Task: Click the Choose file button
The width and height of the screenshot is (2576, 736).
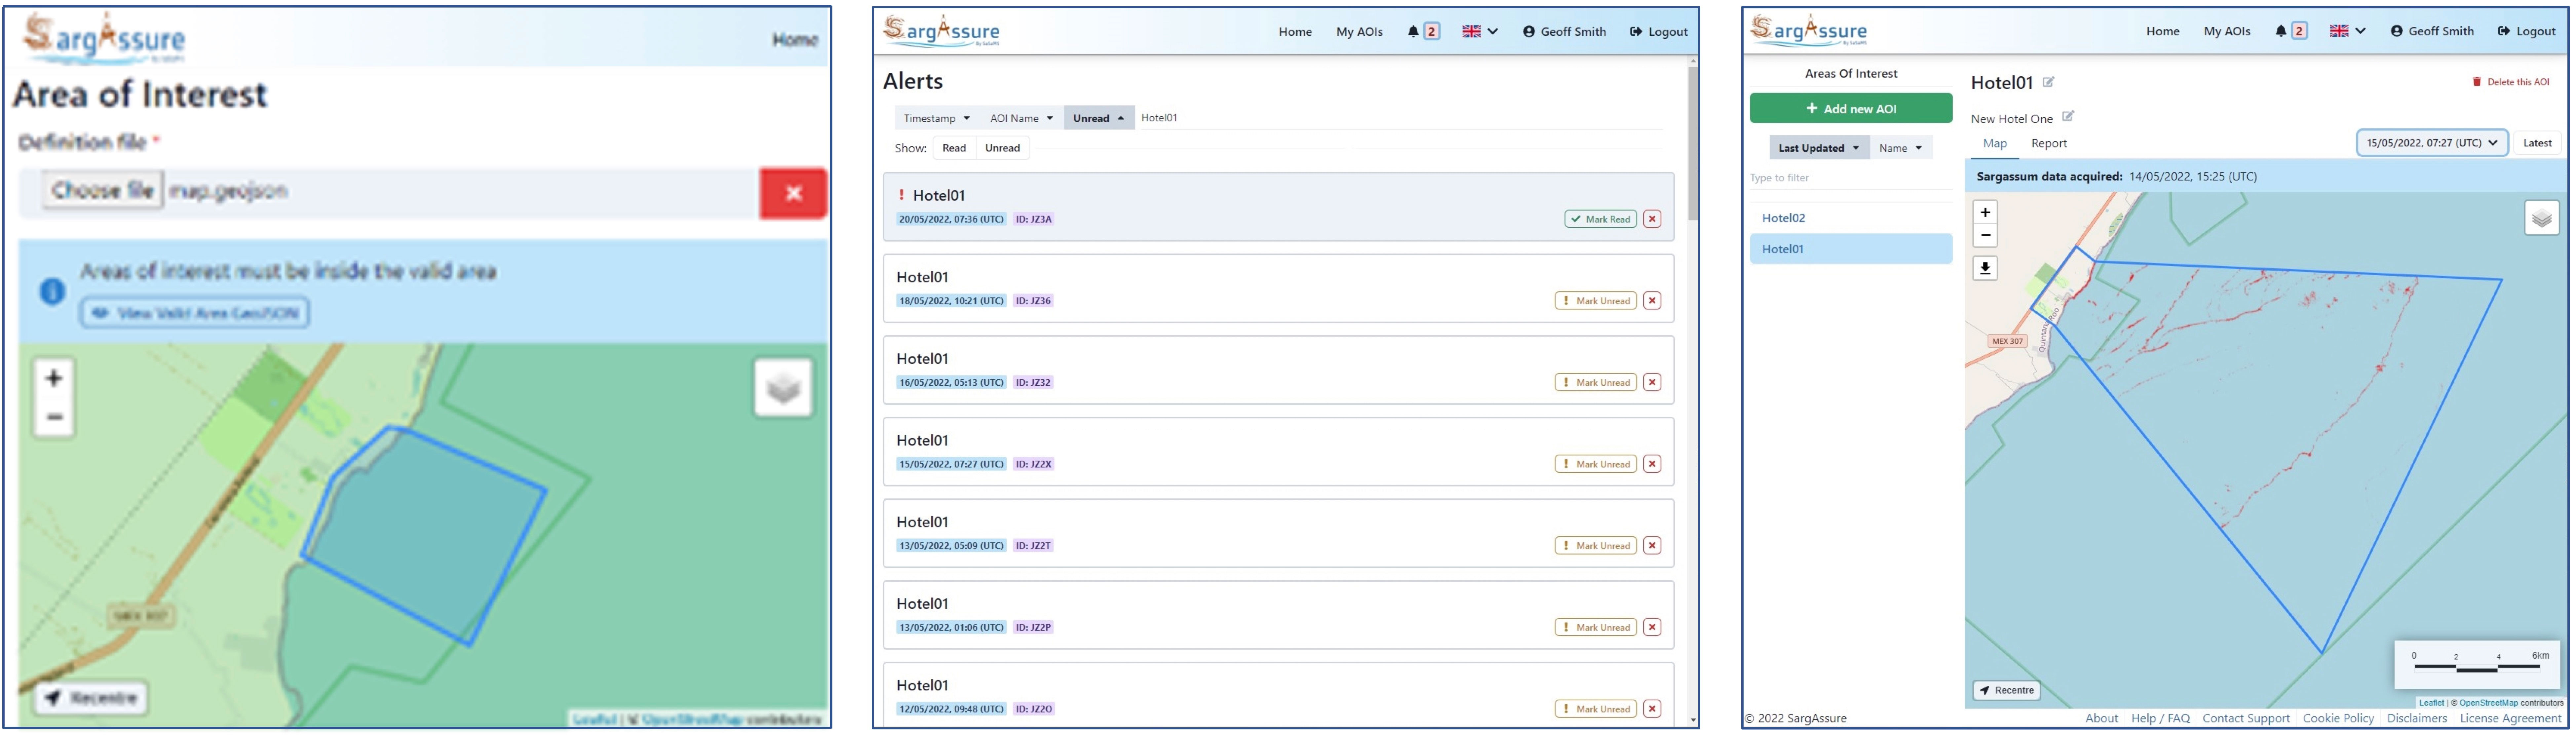Action: click(x=102, y=190)
